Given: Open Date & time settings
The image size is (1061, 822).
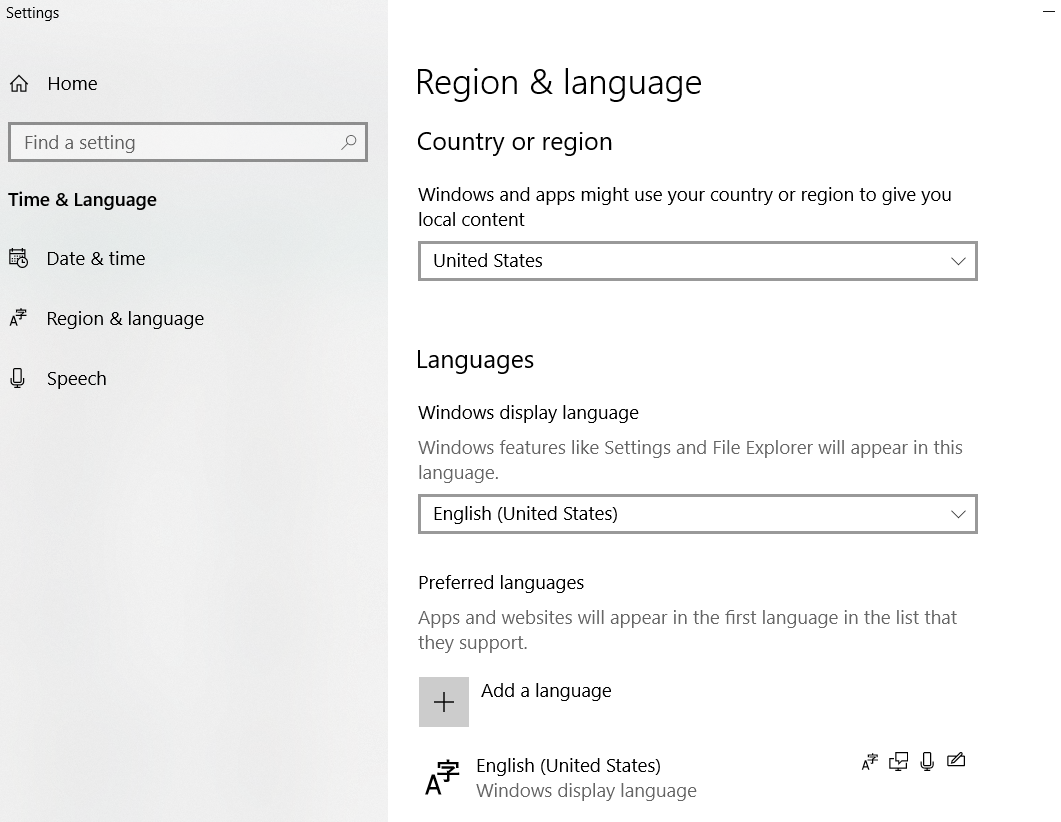Looking at the screenshot, I should (95, 258).
